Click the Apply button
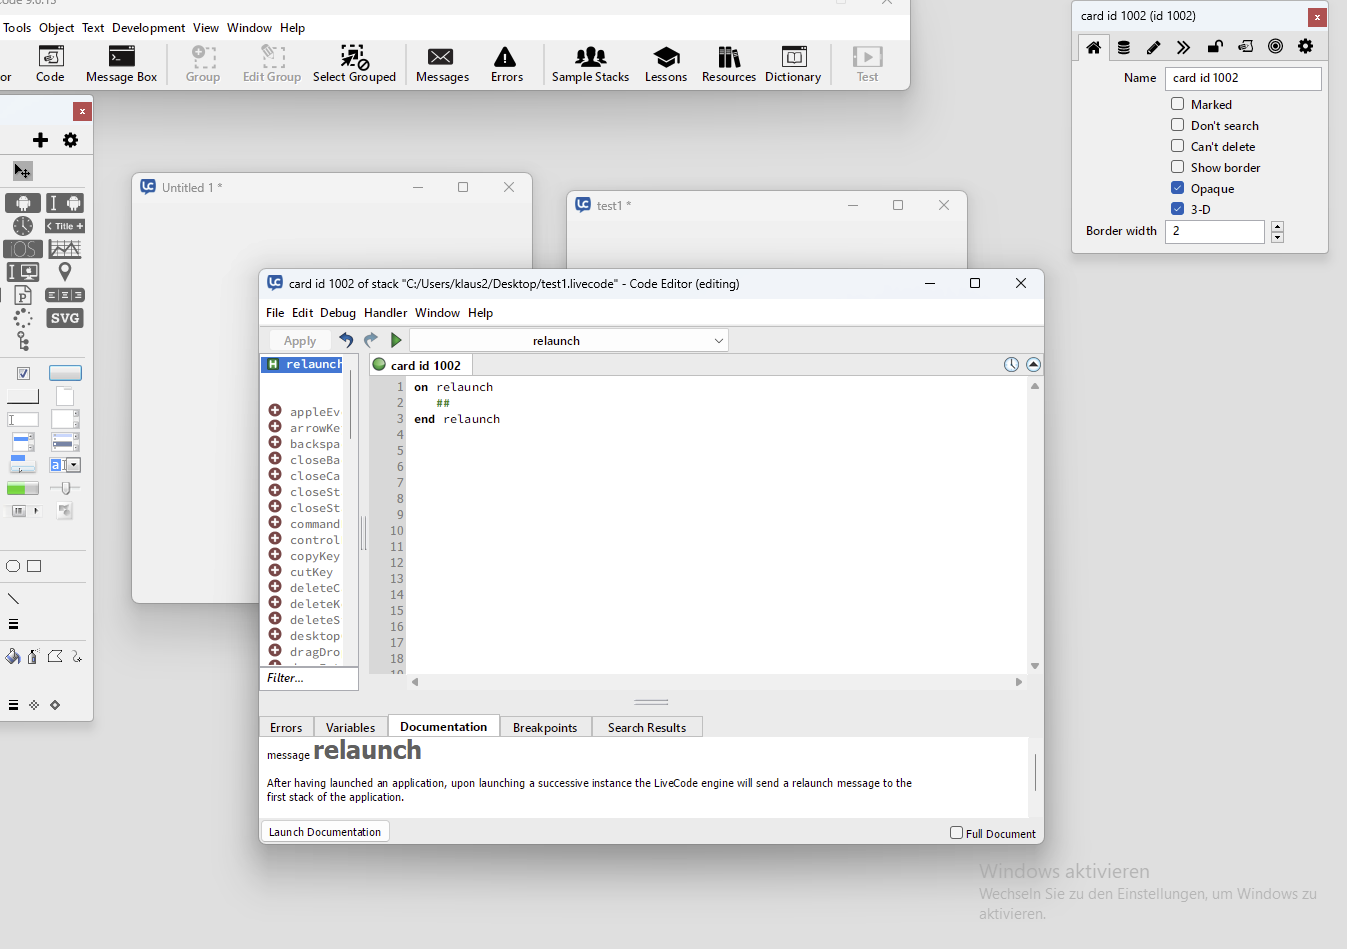Image resolution: width=1347 pixels, height=949 pixels. tap(299, 341)
